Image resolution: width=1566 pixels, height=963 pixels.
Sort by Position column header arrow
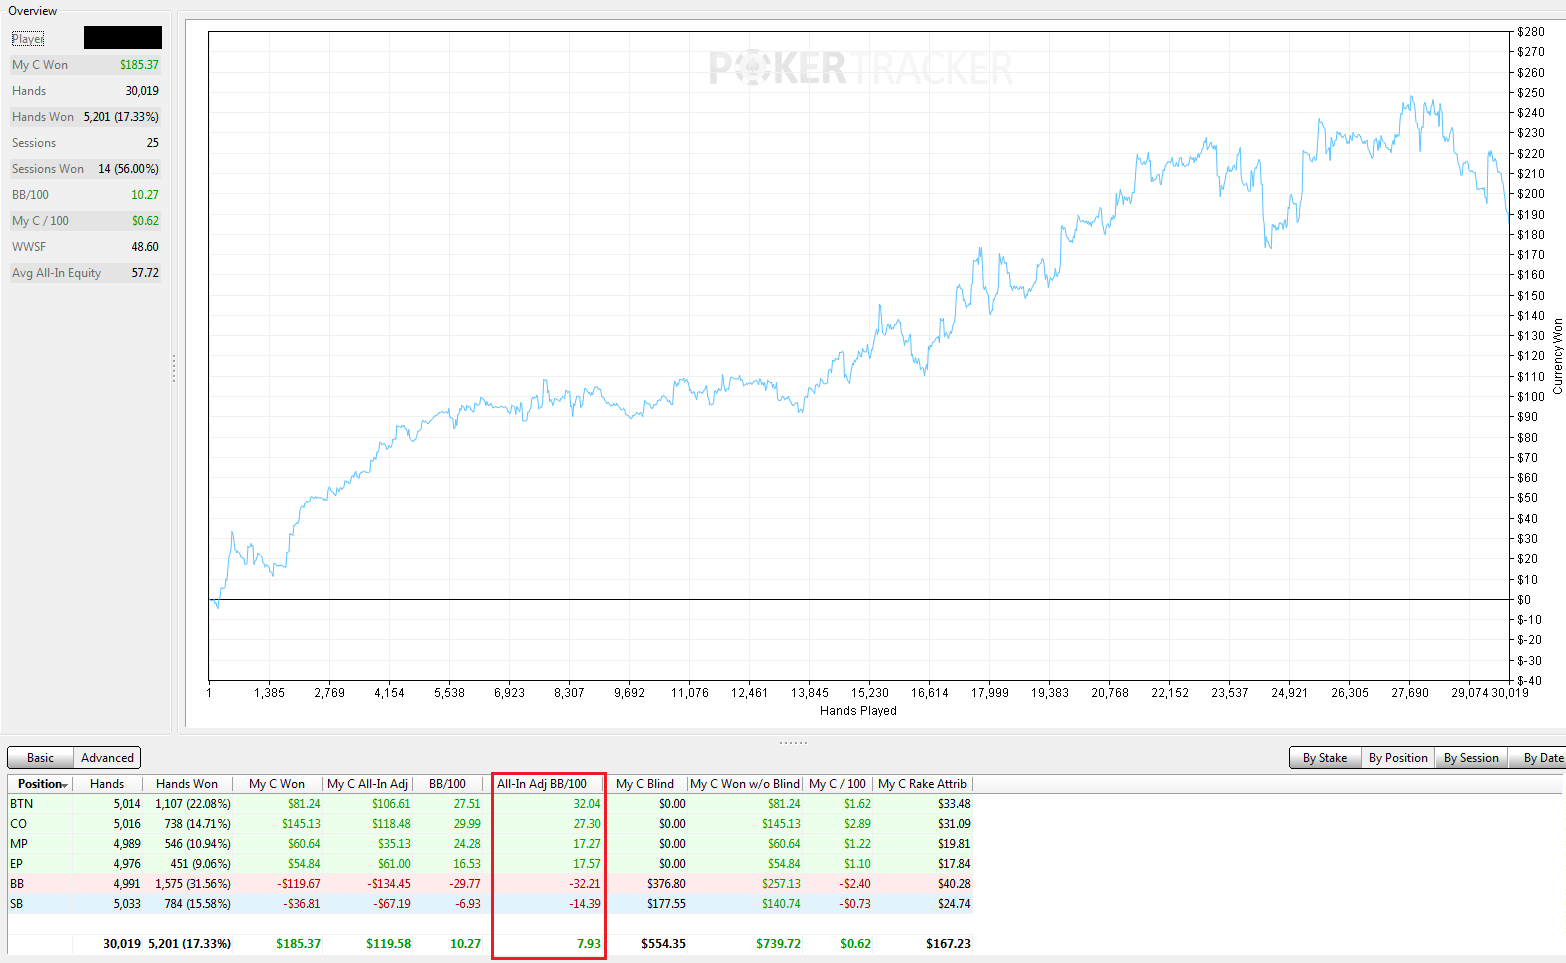[x=65, y=786]
